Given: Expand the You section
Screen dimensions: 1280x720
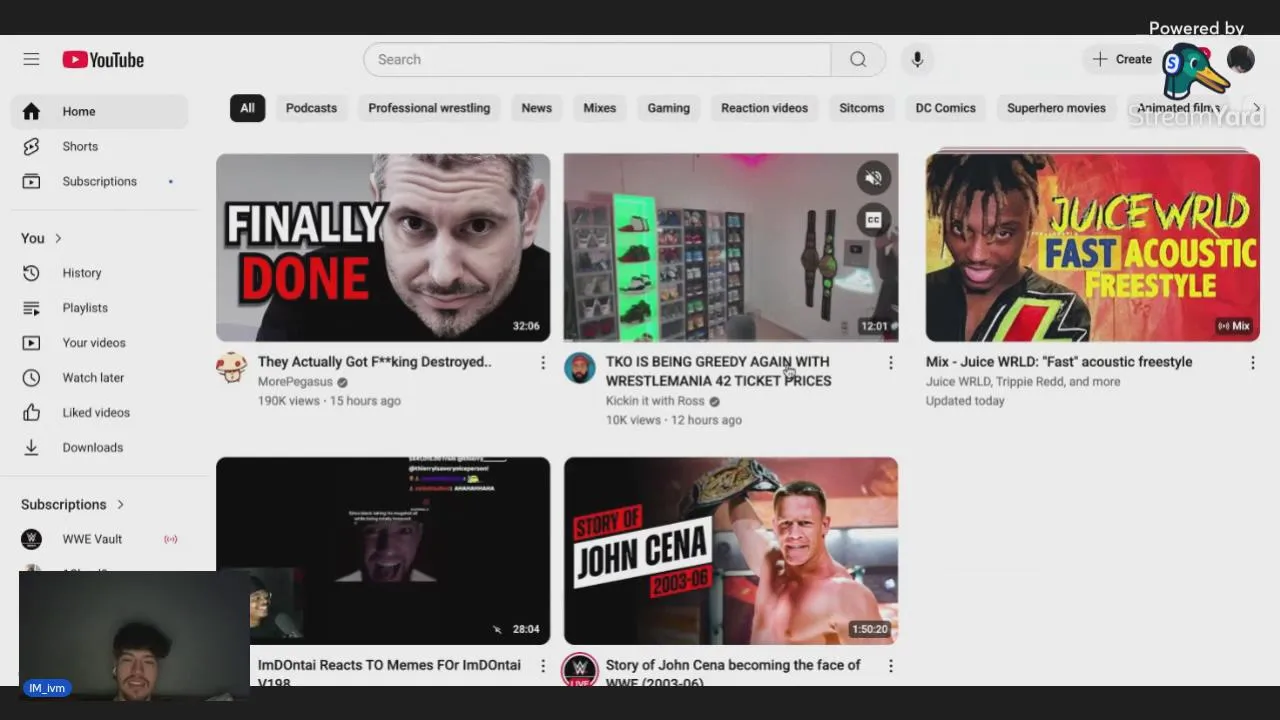Looking at the screenshot, I should [x=42, y=238].
